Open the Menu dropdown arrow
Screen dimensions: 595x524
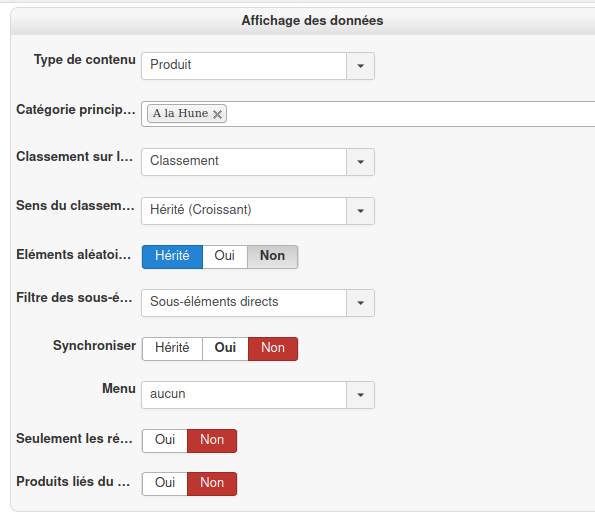click(x=360, y=395)
